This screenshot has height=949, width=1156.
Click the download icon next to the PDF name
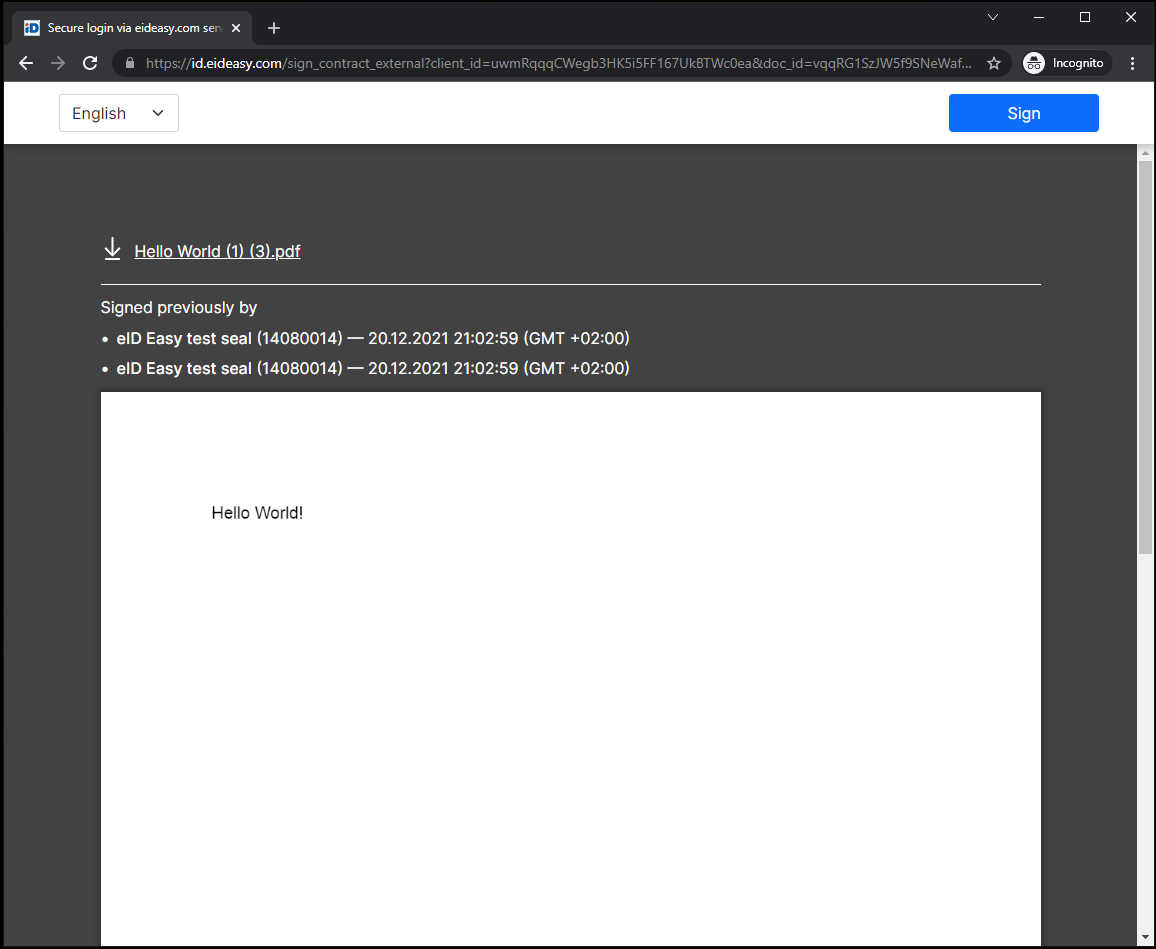(x=112, y=249)
